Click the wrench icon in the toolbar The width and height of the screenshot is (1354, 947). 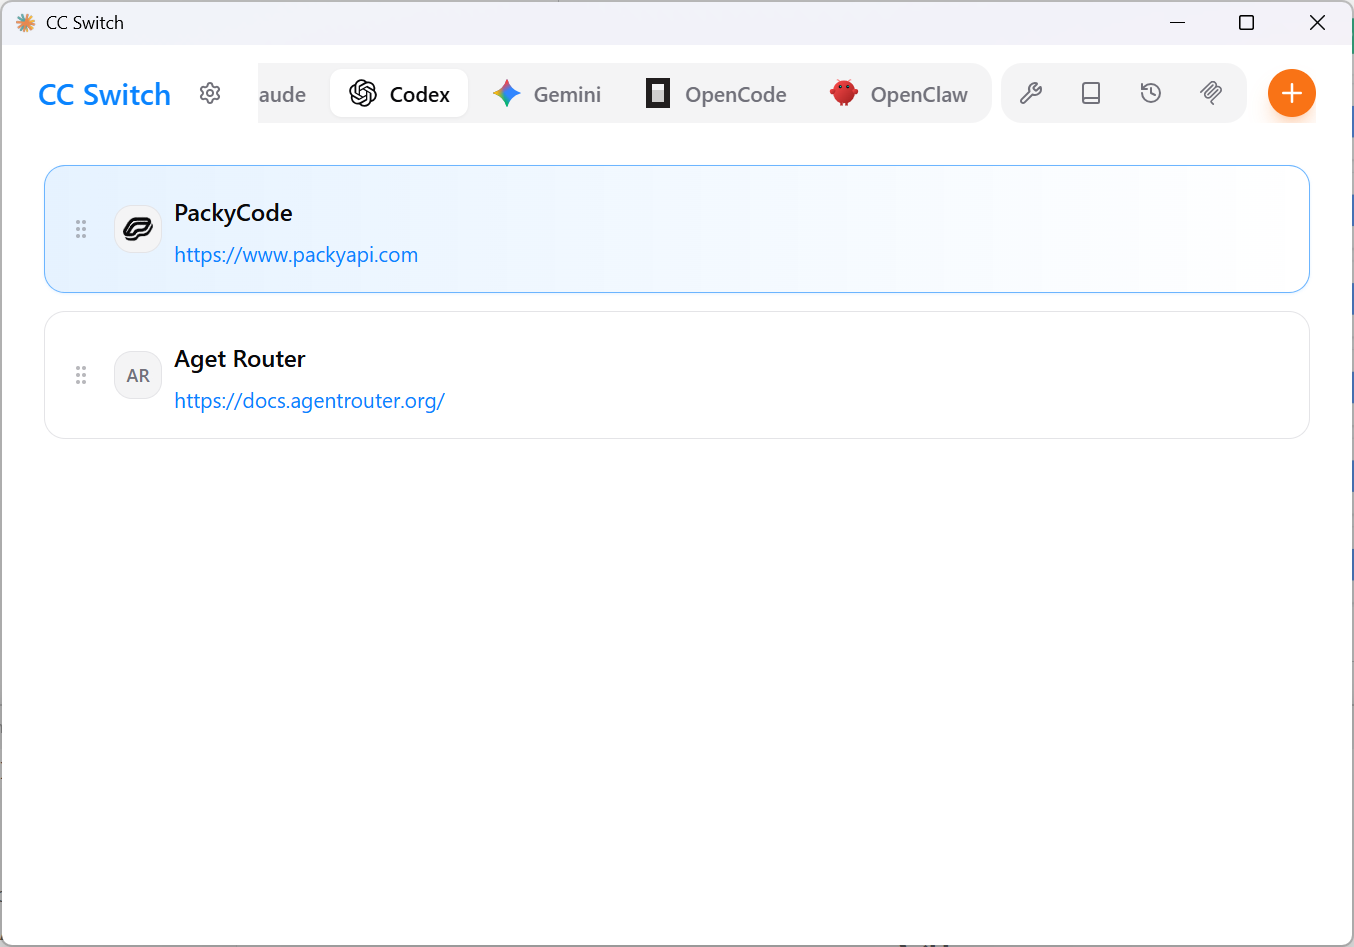(x=1031, y=93)
